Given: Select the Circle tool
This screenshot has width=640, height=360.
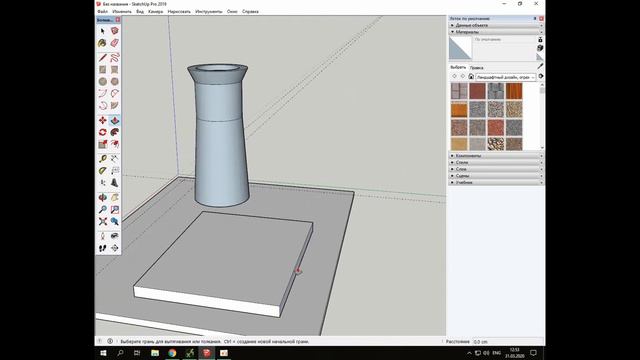Looking at the screenshot, I should tap(102, 81).
